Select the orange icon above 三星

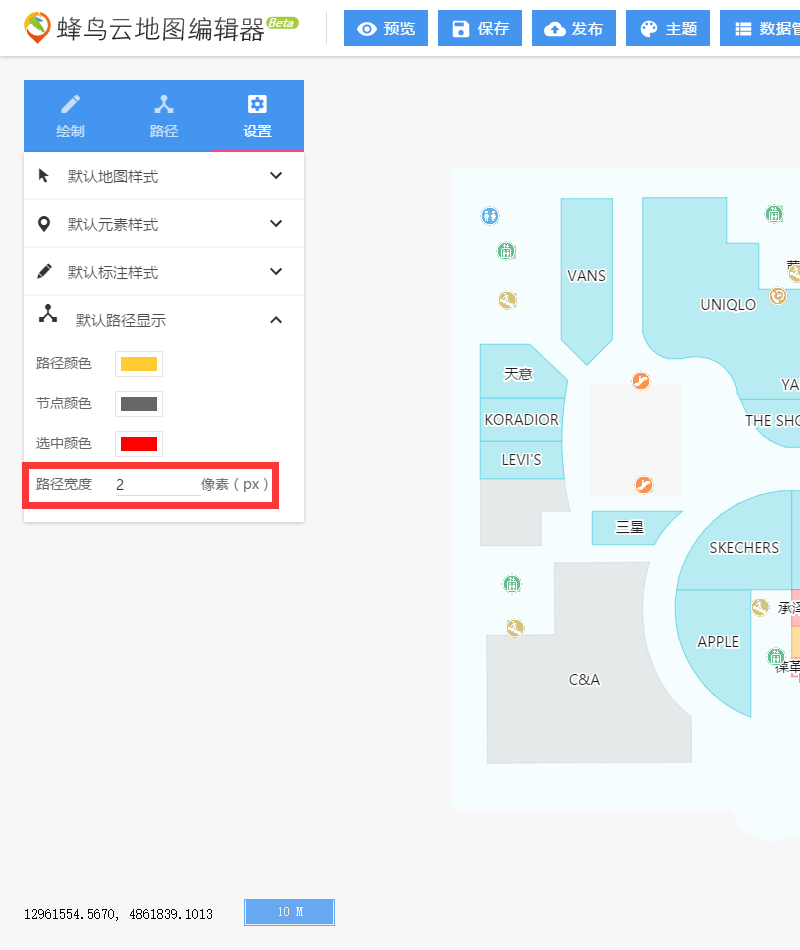(644, 485)
